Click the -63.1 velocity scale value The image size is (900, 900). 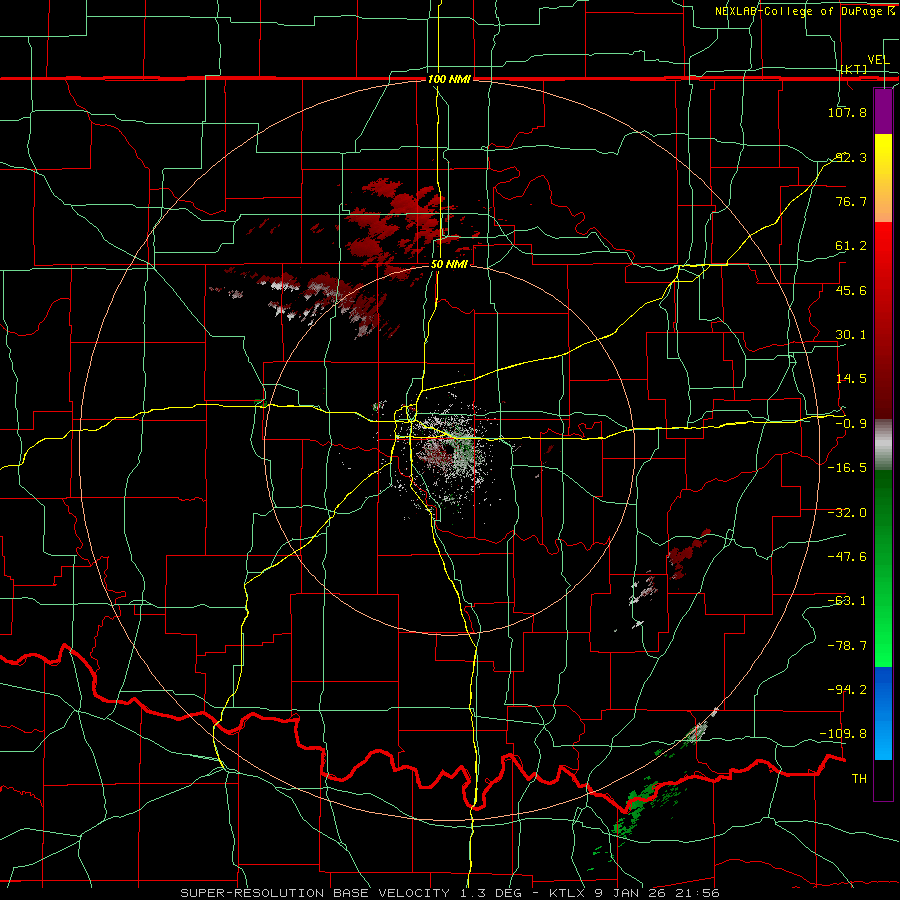847,601
